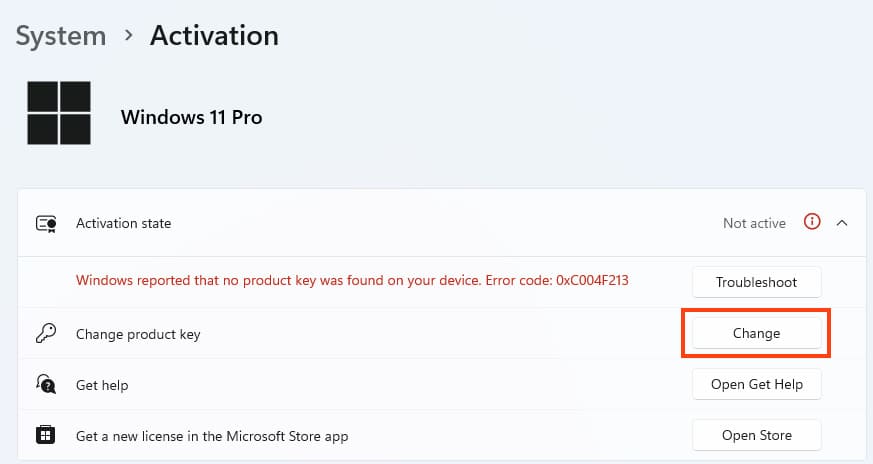
Task: Click the Change product key label
Action: tap(138, 334)
